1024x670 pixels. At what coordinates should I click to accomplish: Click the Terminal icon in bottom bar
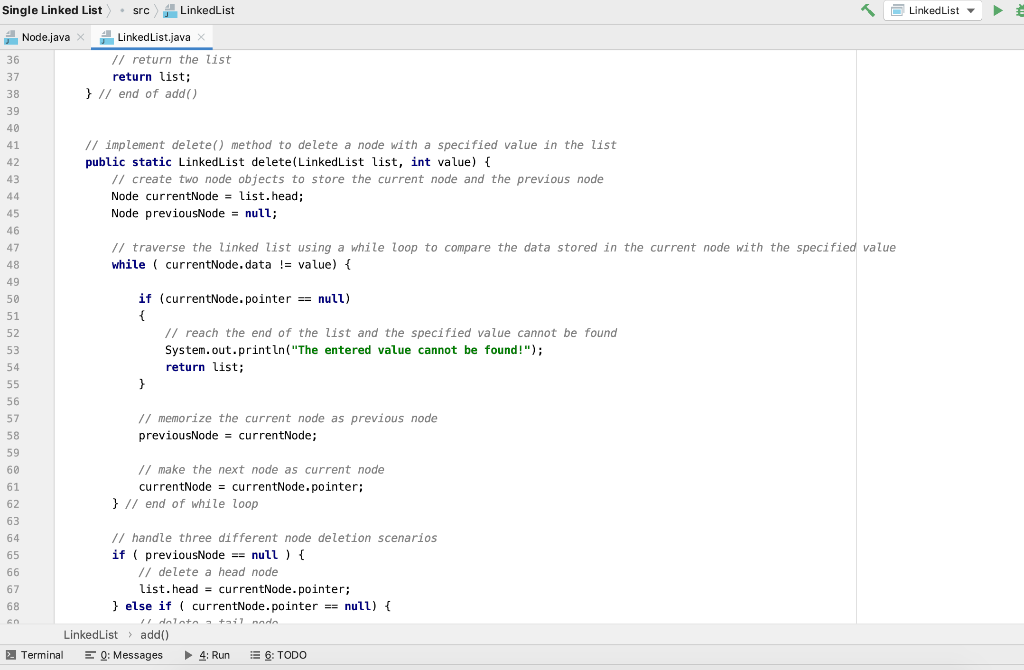(11, 655)
